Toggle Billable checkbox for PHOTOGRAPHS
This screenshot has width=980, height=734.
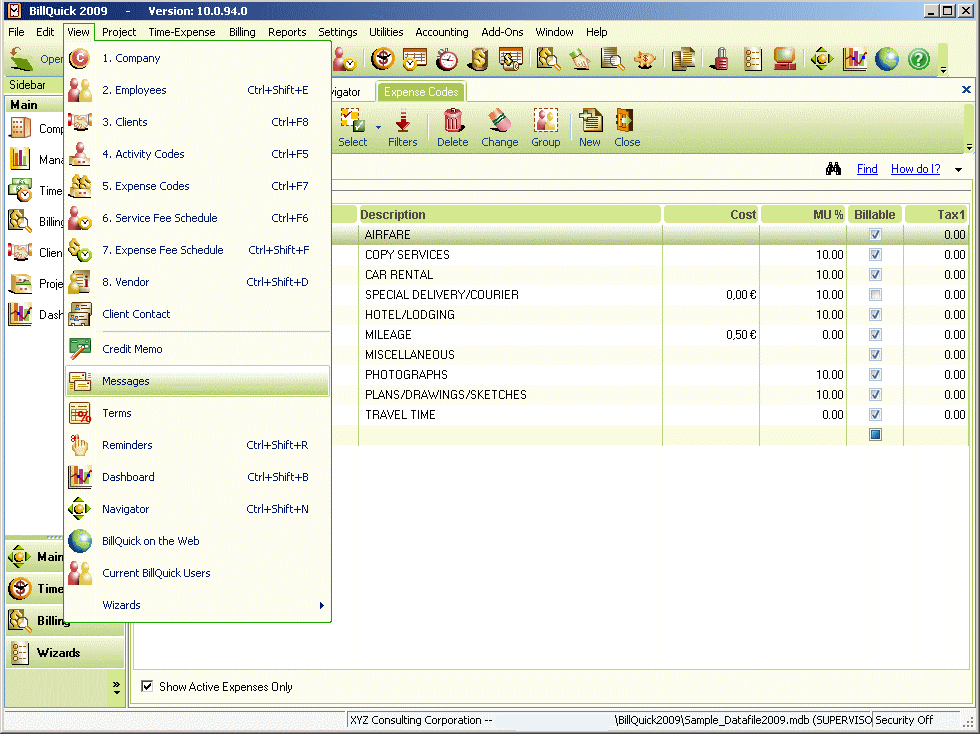(x=875, y=375)
